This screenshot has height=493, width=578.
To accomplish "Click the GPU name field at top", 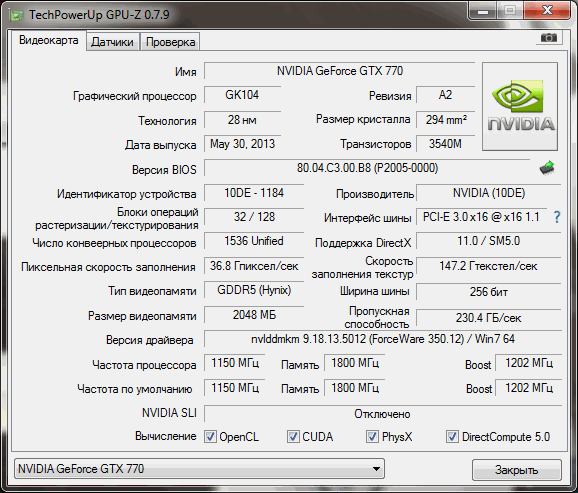I will [x=340, y=70].
